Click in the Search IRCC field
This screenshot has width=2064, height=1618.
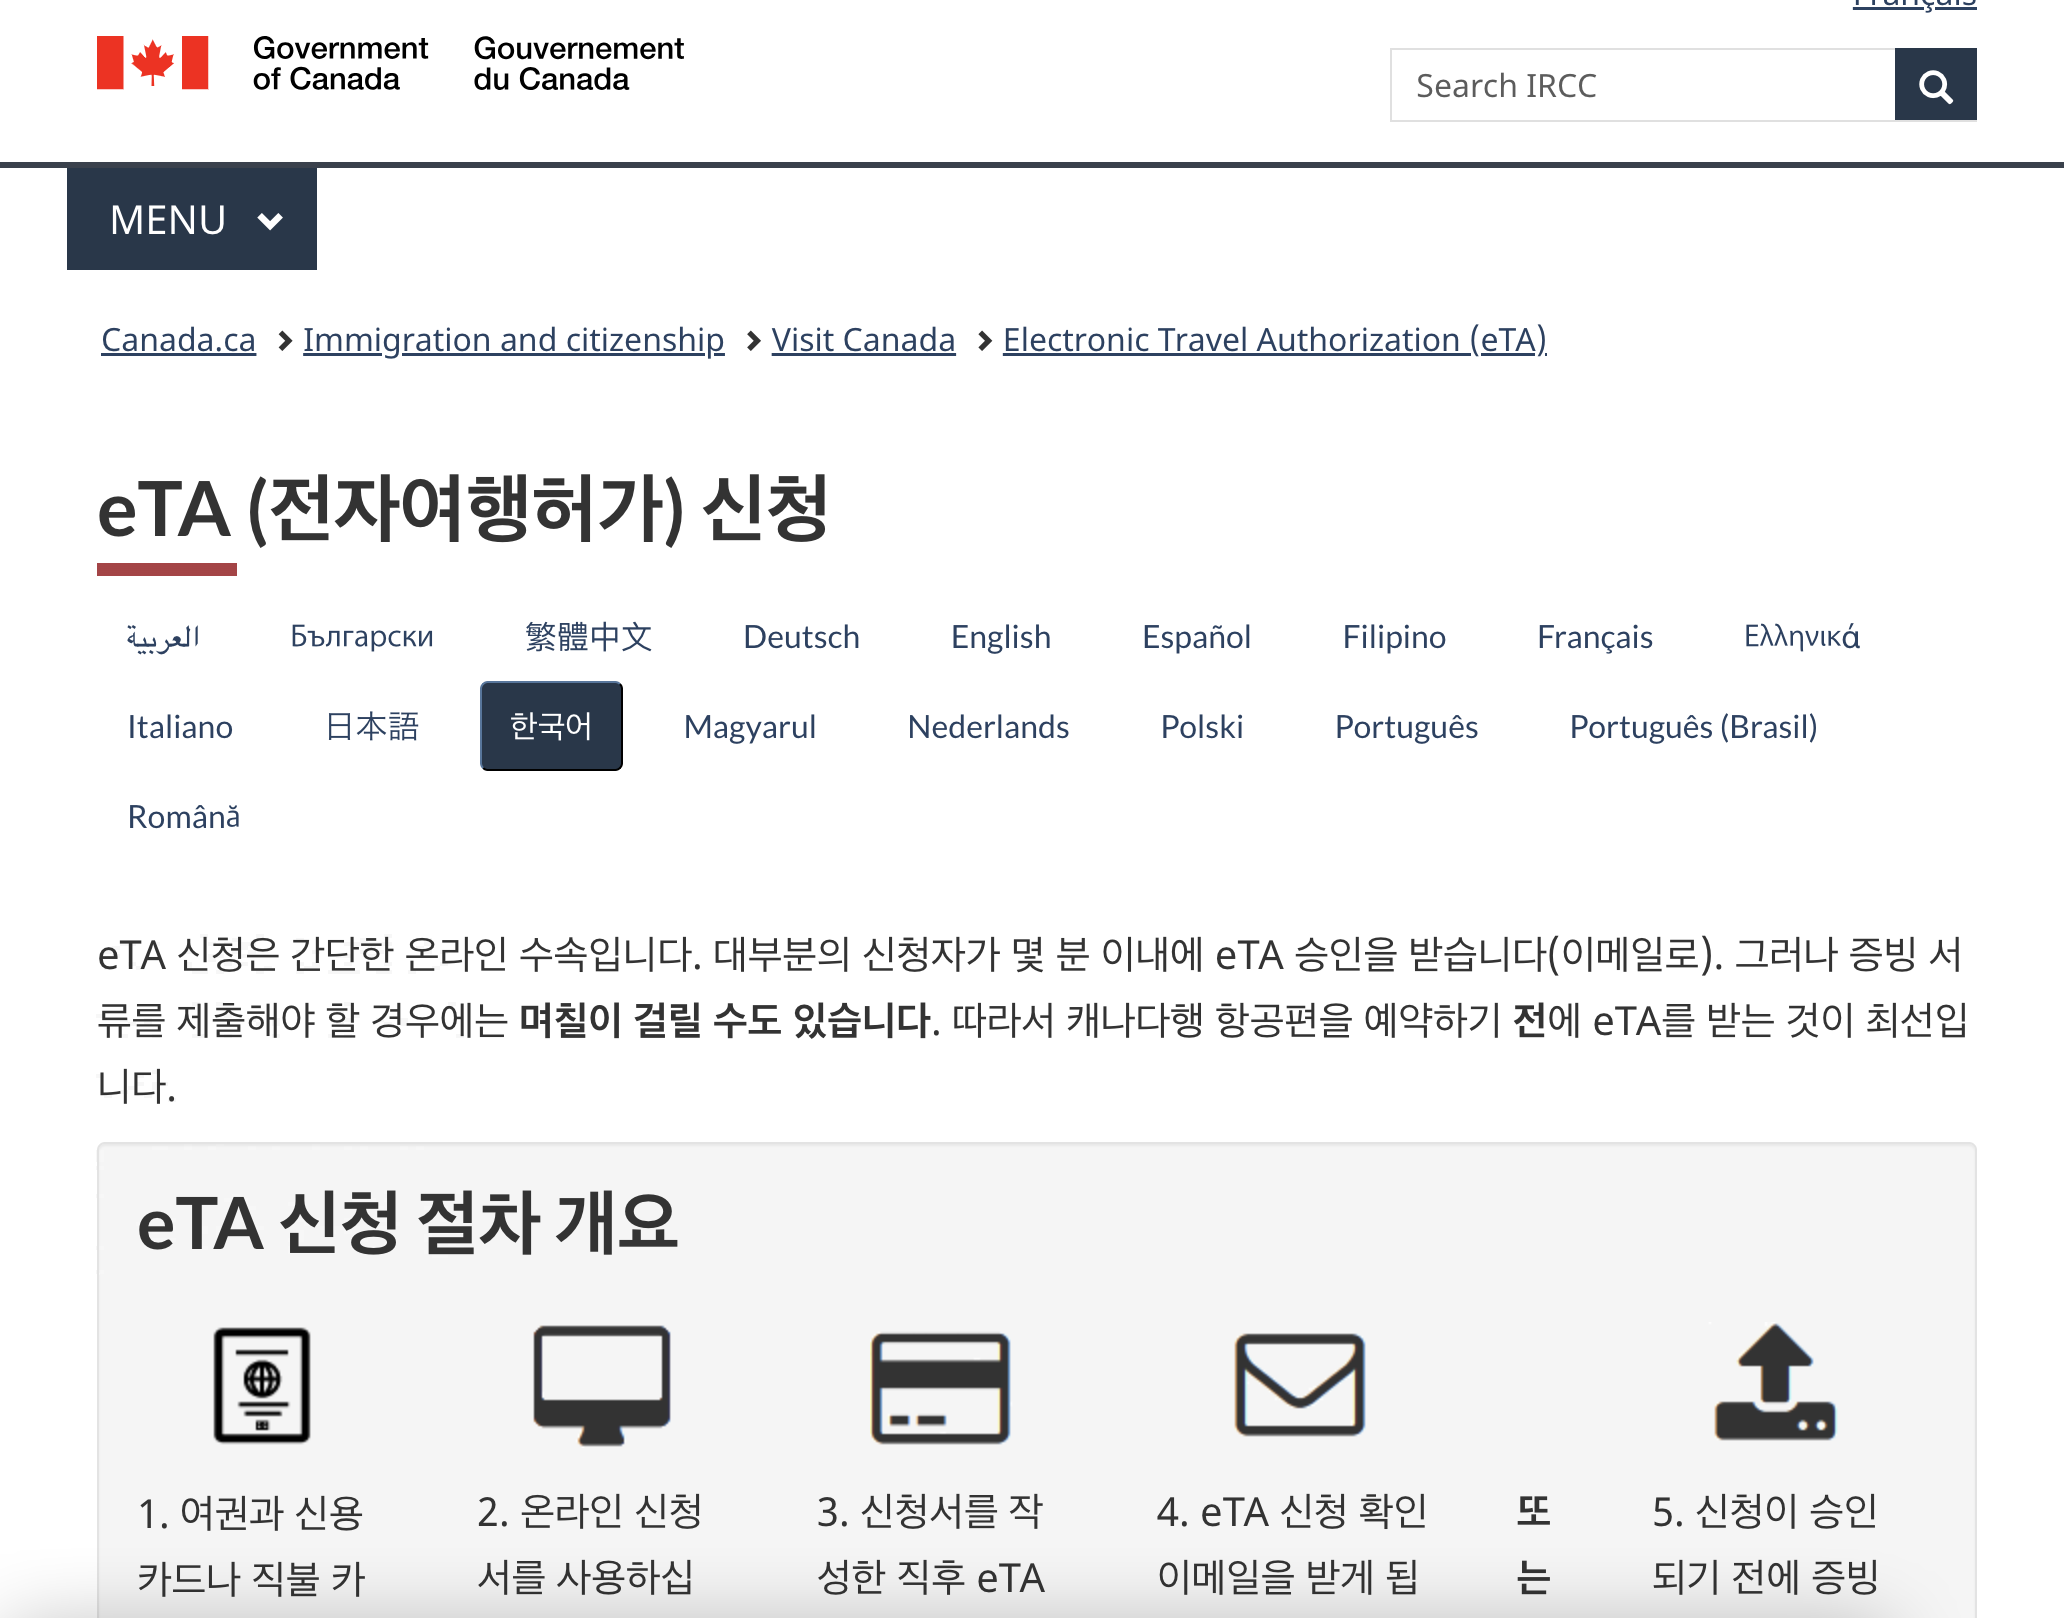click(x=1642, y=86)
